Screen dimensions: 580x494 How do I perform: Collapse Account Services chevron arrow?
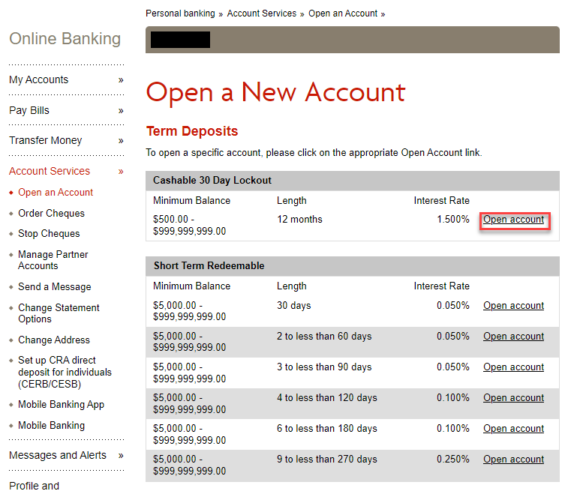[121, 171]
